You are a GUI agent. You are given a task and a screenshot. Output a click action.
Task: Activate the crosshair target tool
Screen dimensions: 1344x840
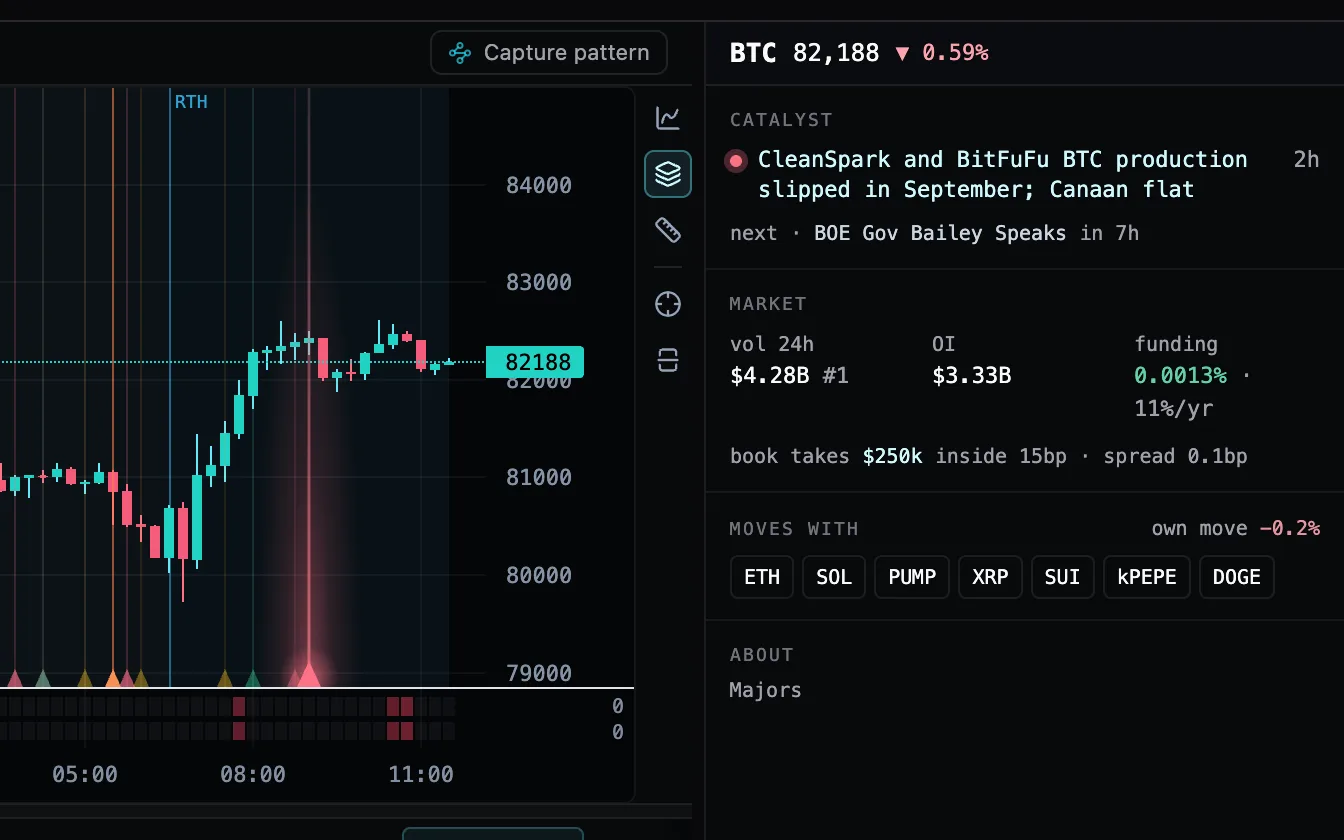point(668,304)
